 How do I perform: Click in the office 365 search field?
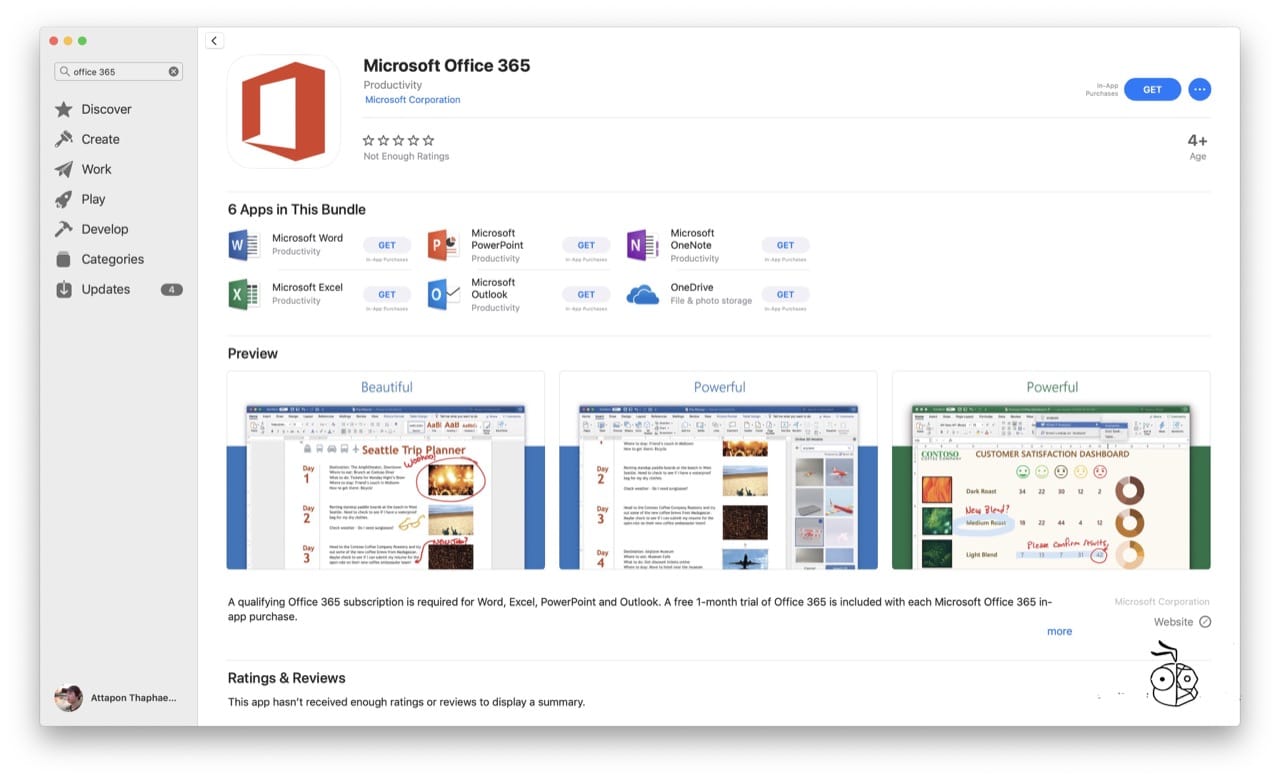[x=118, y=72]
